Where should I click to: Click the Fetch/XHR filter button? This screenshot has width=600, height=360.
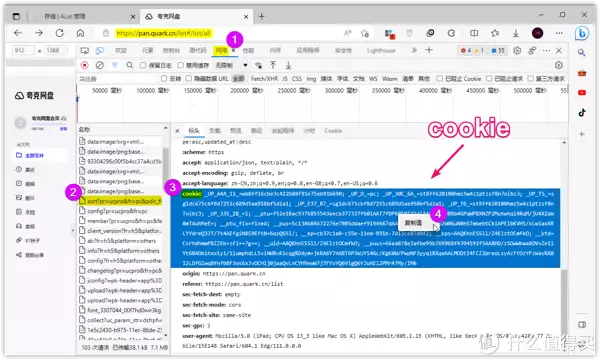(x=264, y=78)
